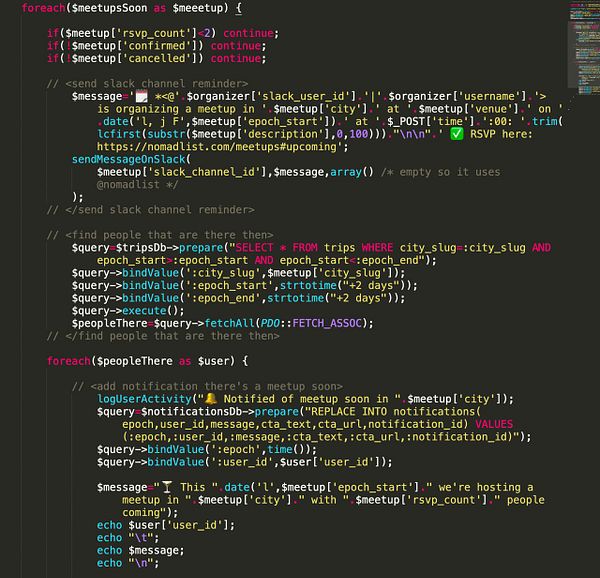This screenshot has width=600, height=578.
Task: Click the "array()" argument
Action: tap(352, 172)
